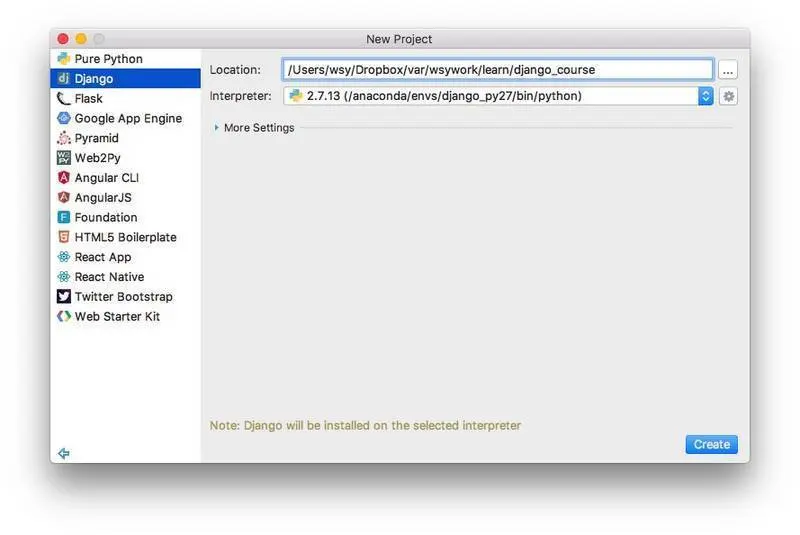Open interpreter dropdown arrows
Image resolution: width=800 pixels, height=535 pixels.
[706, 96]
